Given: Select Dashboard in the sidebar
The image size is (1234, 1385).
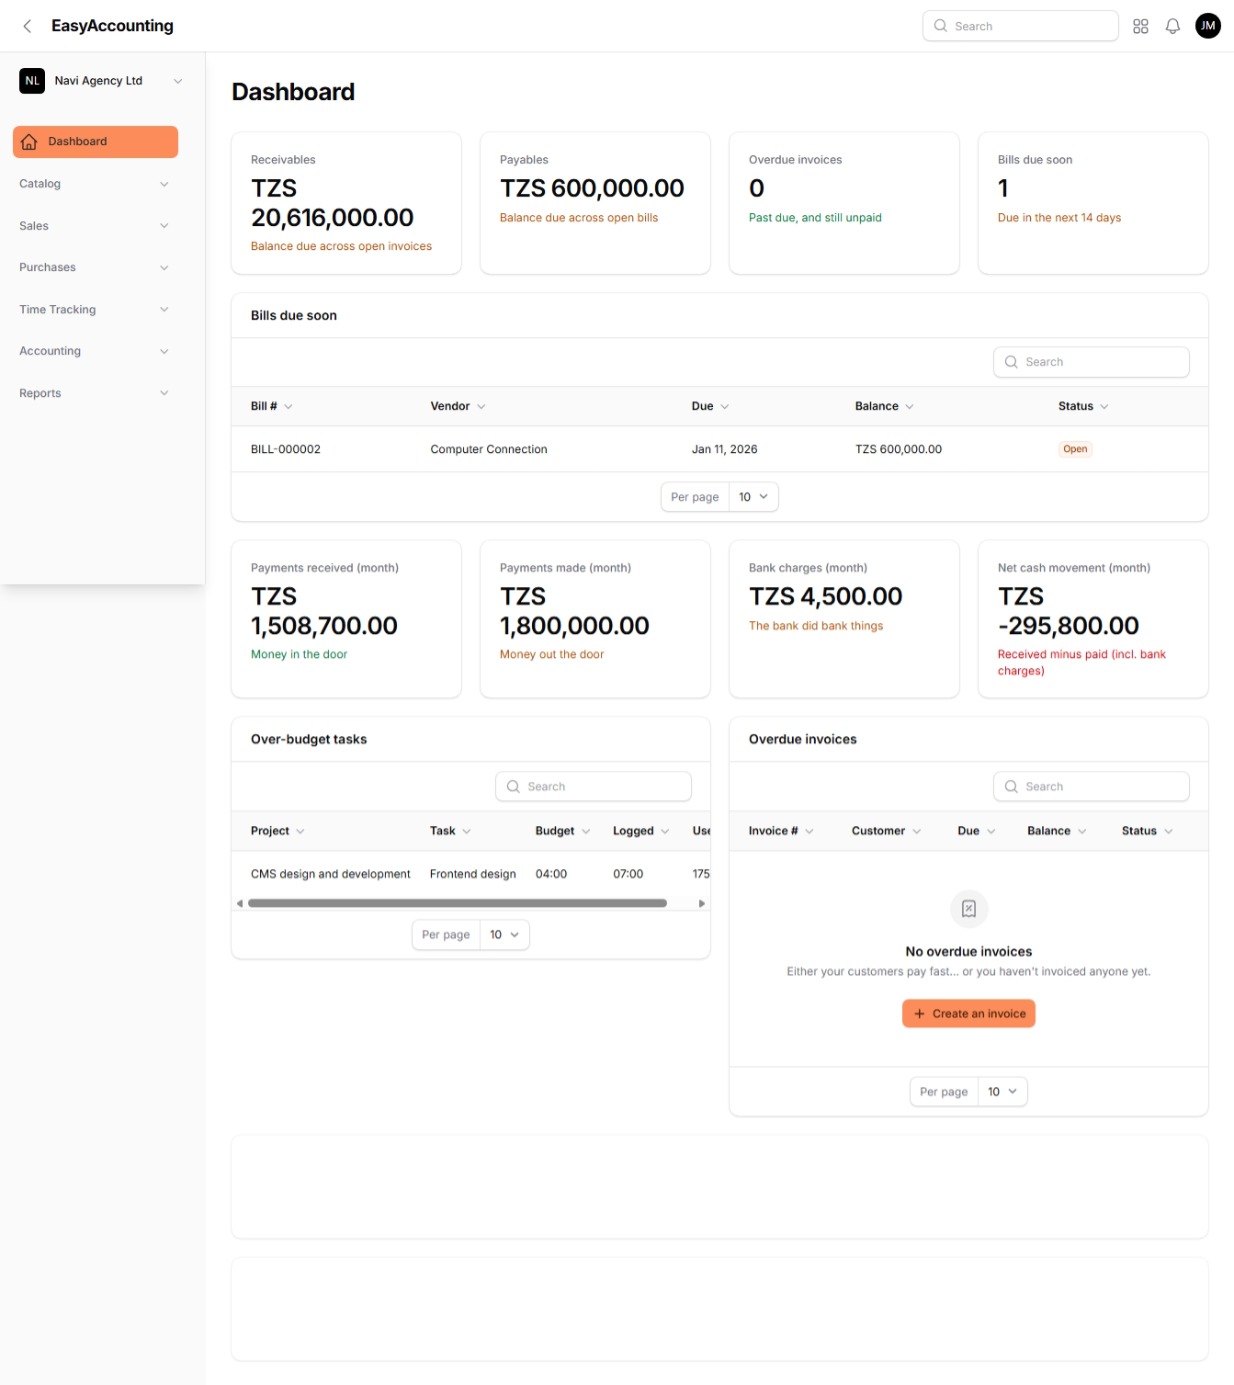Looking at the screenshot, I should pyautogui.click(x=95, y=141).
